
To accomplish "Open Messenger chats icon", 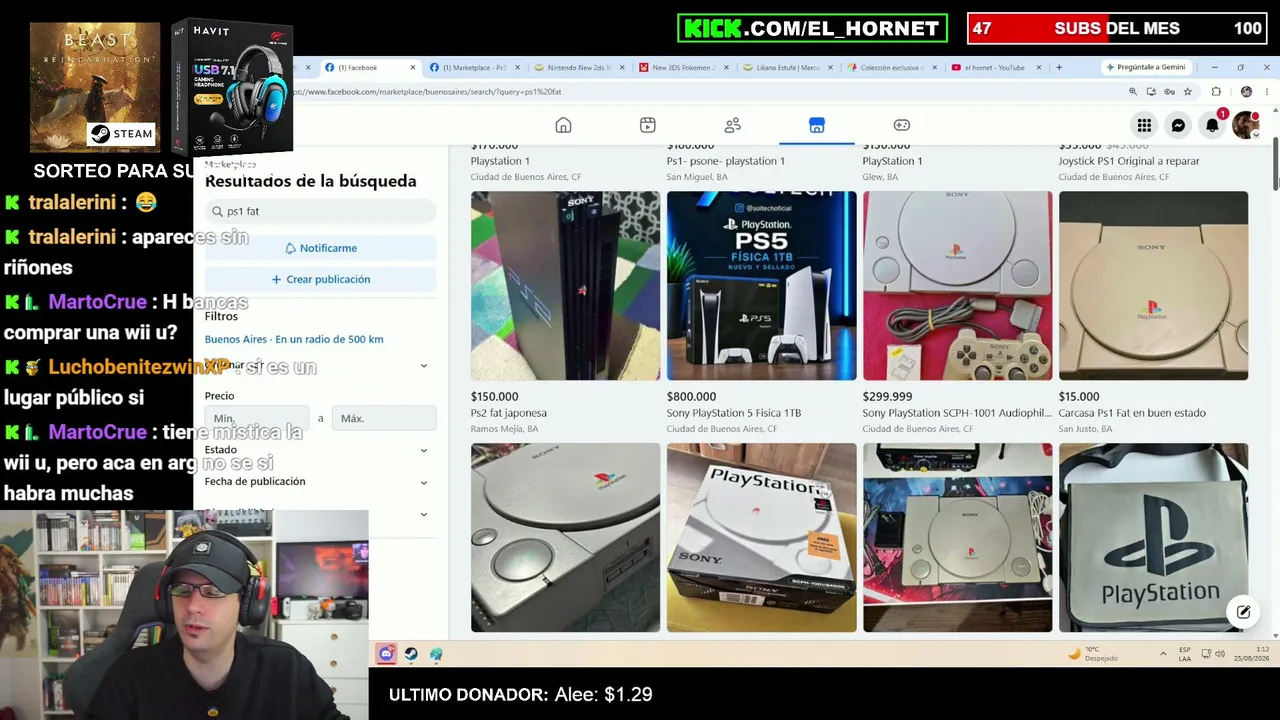I will point(1178,125).
